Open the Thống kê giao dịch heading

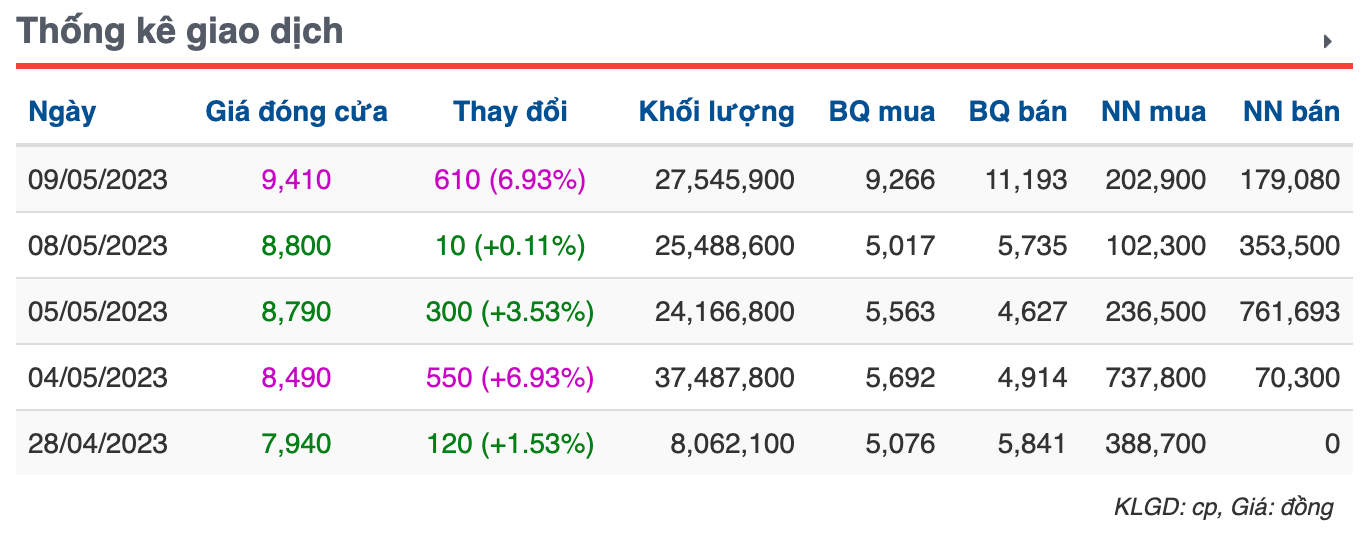(x=181, y=32)
